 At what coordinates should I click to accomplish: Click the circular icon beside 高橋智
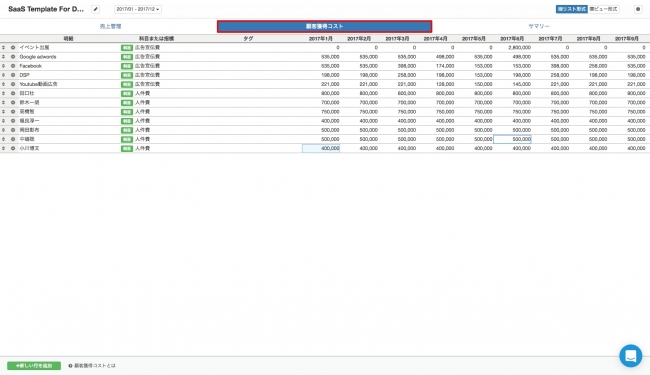13,111
